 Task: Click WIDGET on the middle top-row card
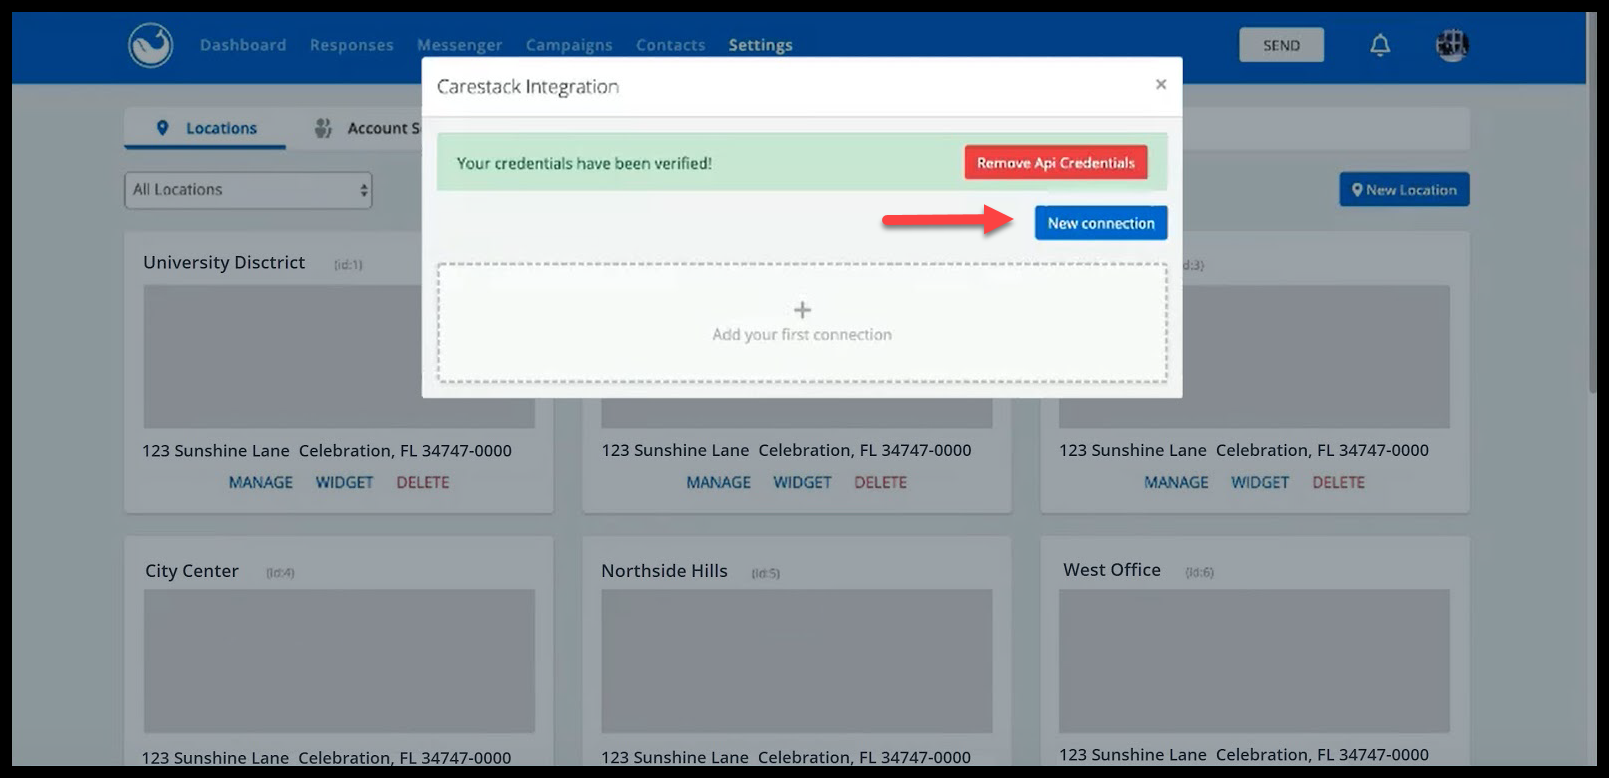click(802, 482)
